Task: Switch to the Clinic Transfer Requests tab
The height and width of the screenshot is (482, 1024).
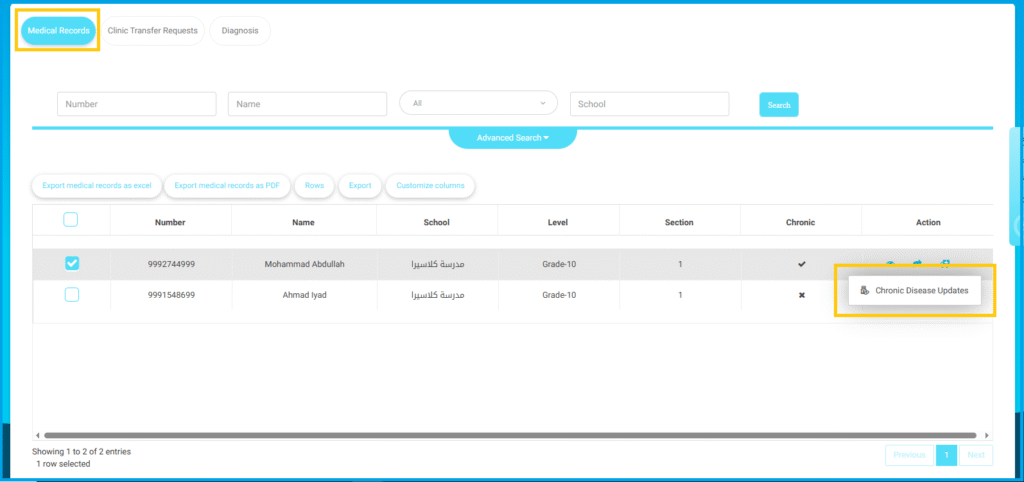Action: coord(153,31)
